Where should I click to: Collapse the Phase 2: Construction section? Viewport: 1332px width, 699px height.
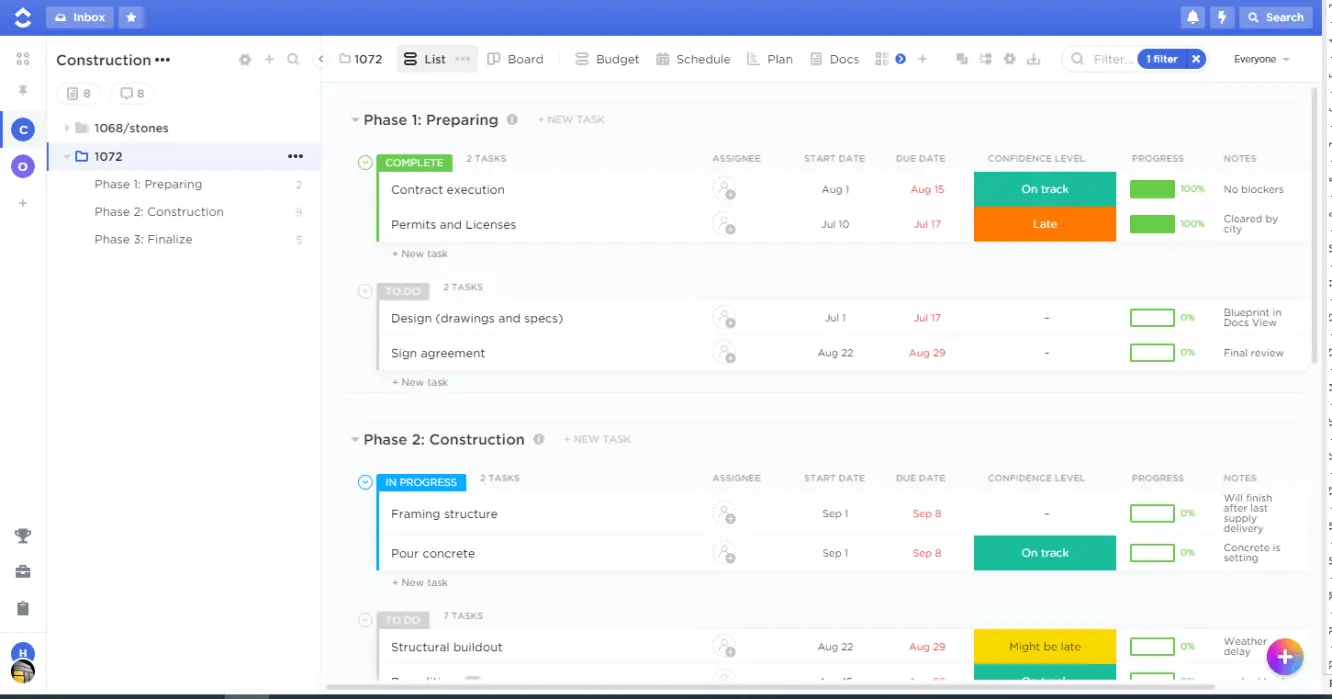[x=355, y=440]
